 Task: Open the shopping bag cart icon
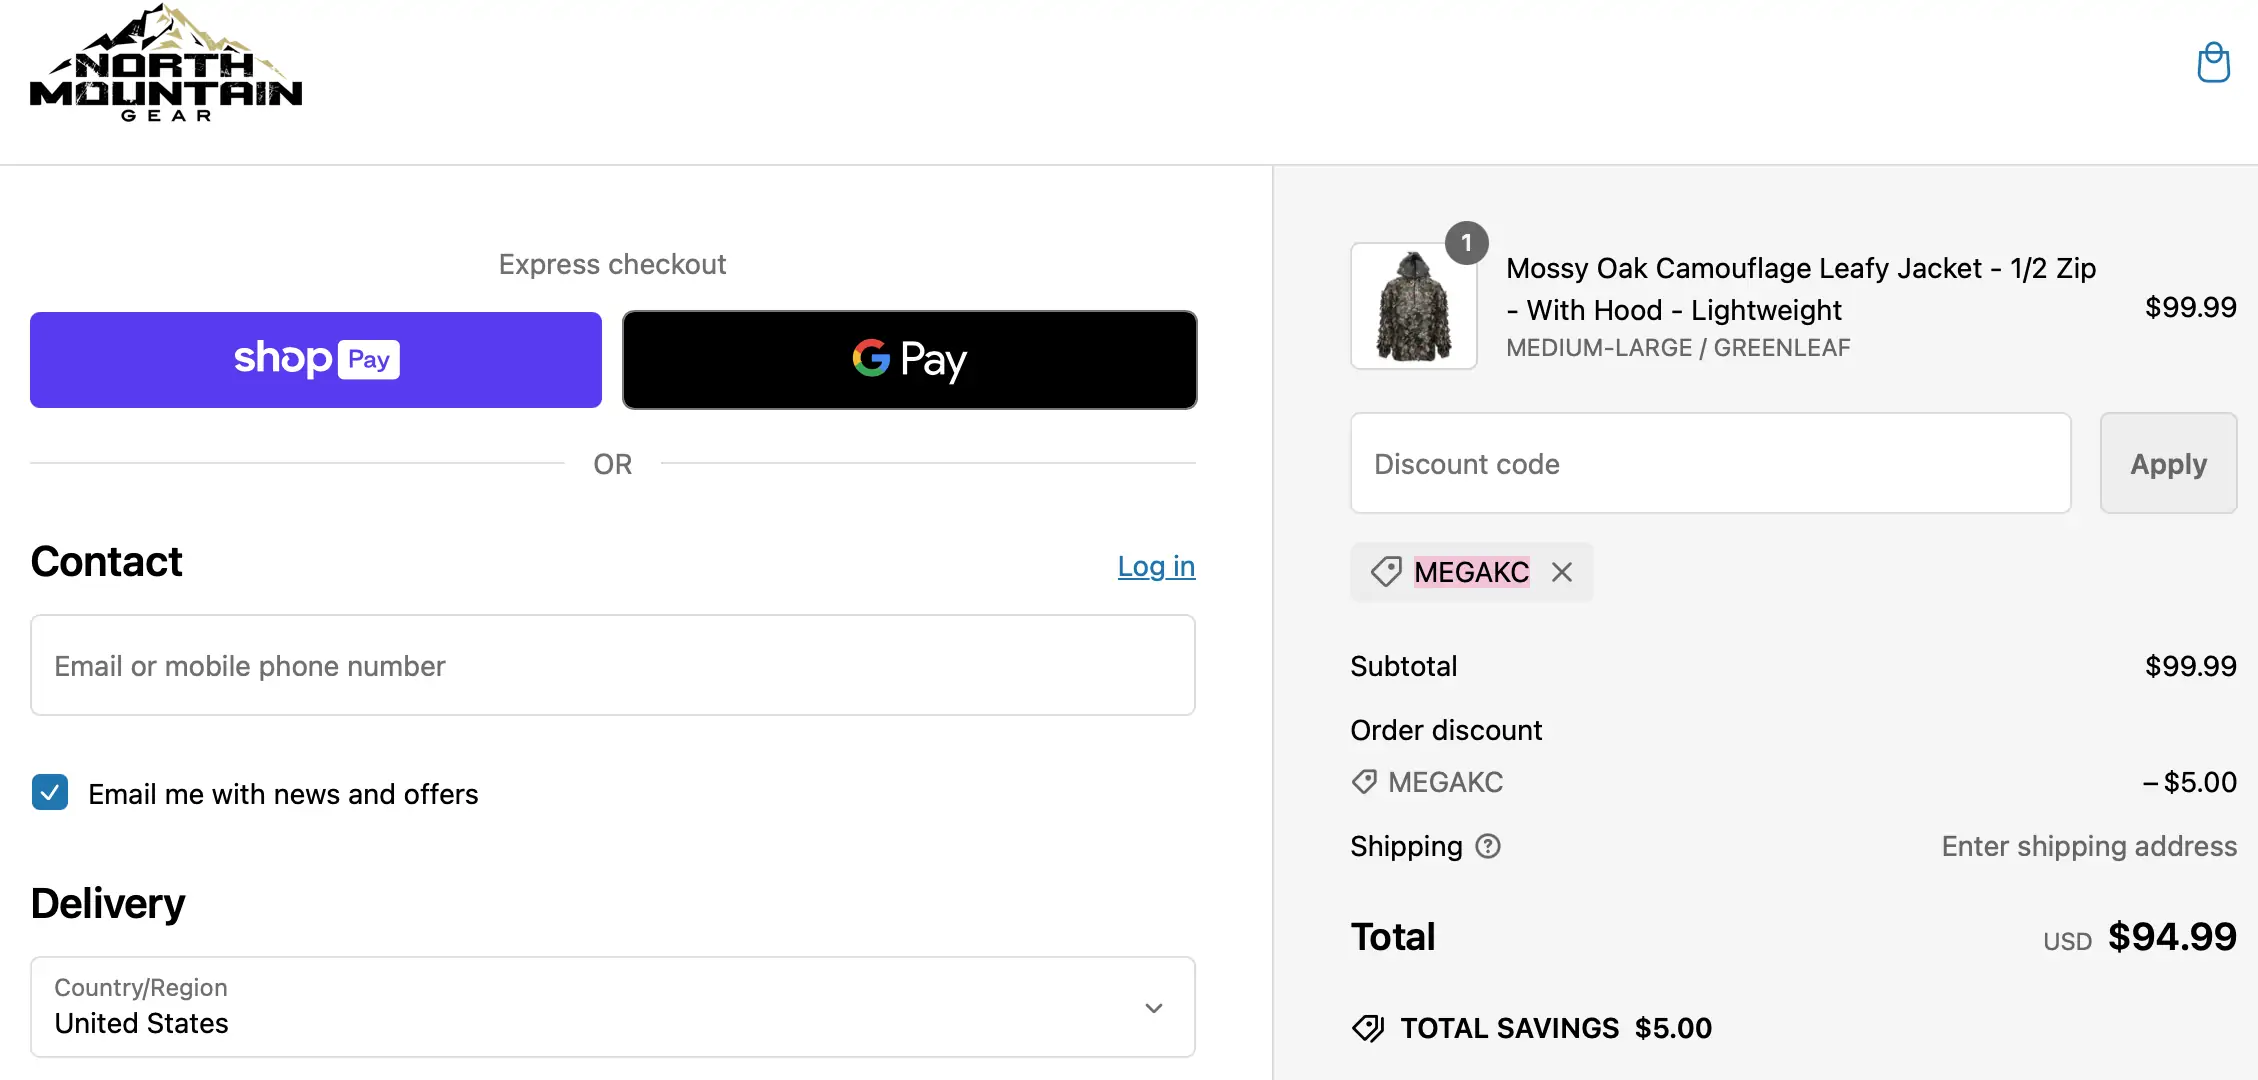point(2213,63)
